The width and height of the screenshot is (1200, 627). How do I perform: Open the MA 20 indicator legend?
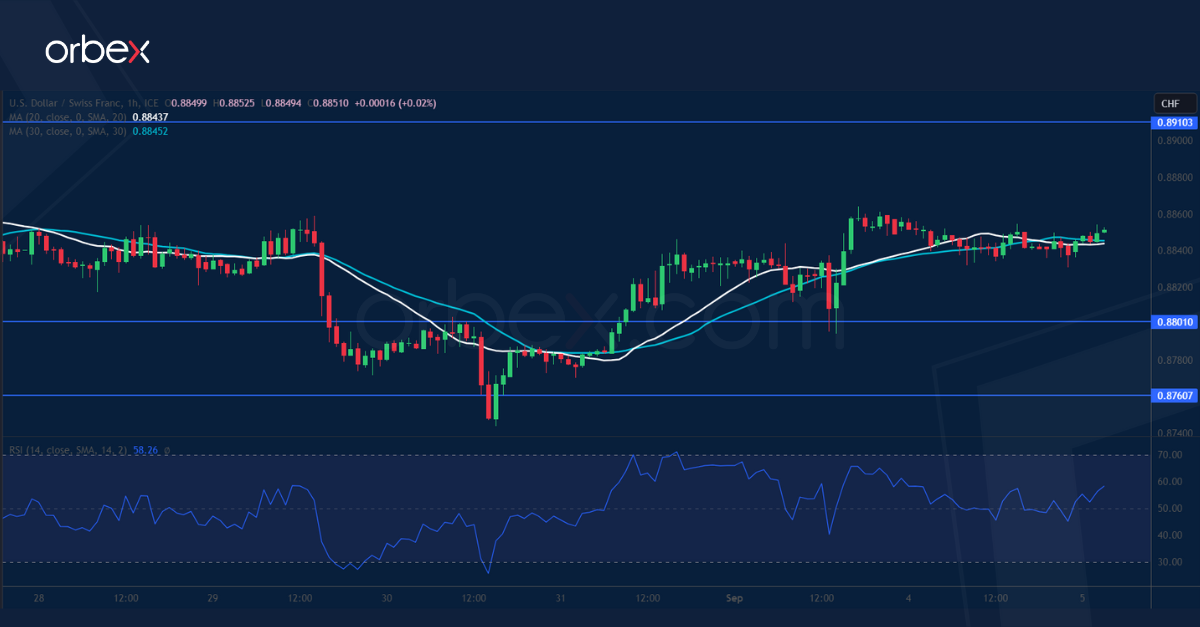[x=66, y=117]
